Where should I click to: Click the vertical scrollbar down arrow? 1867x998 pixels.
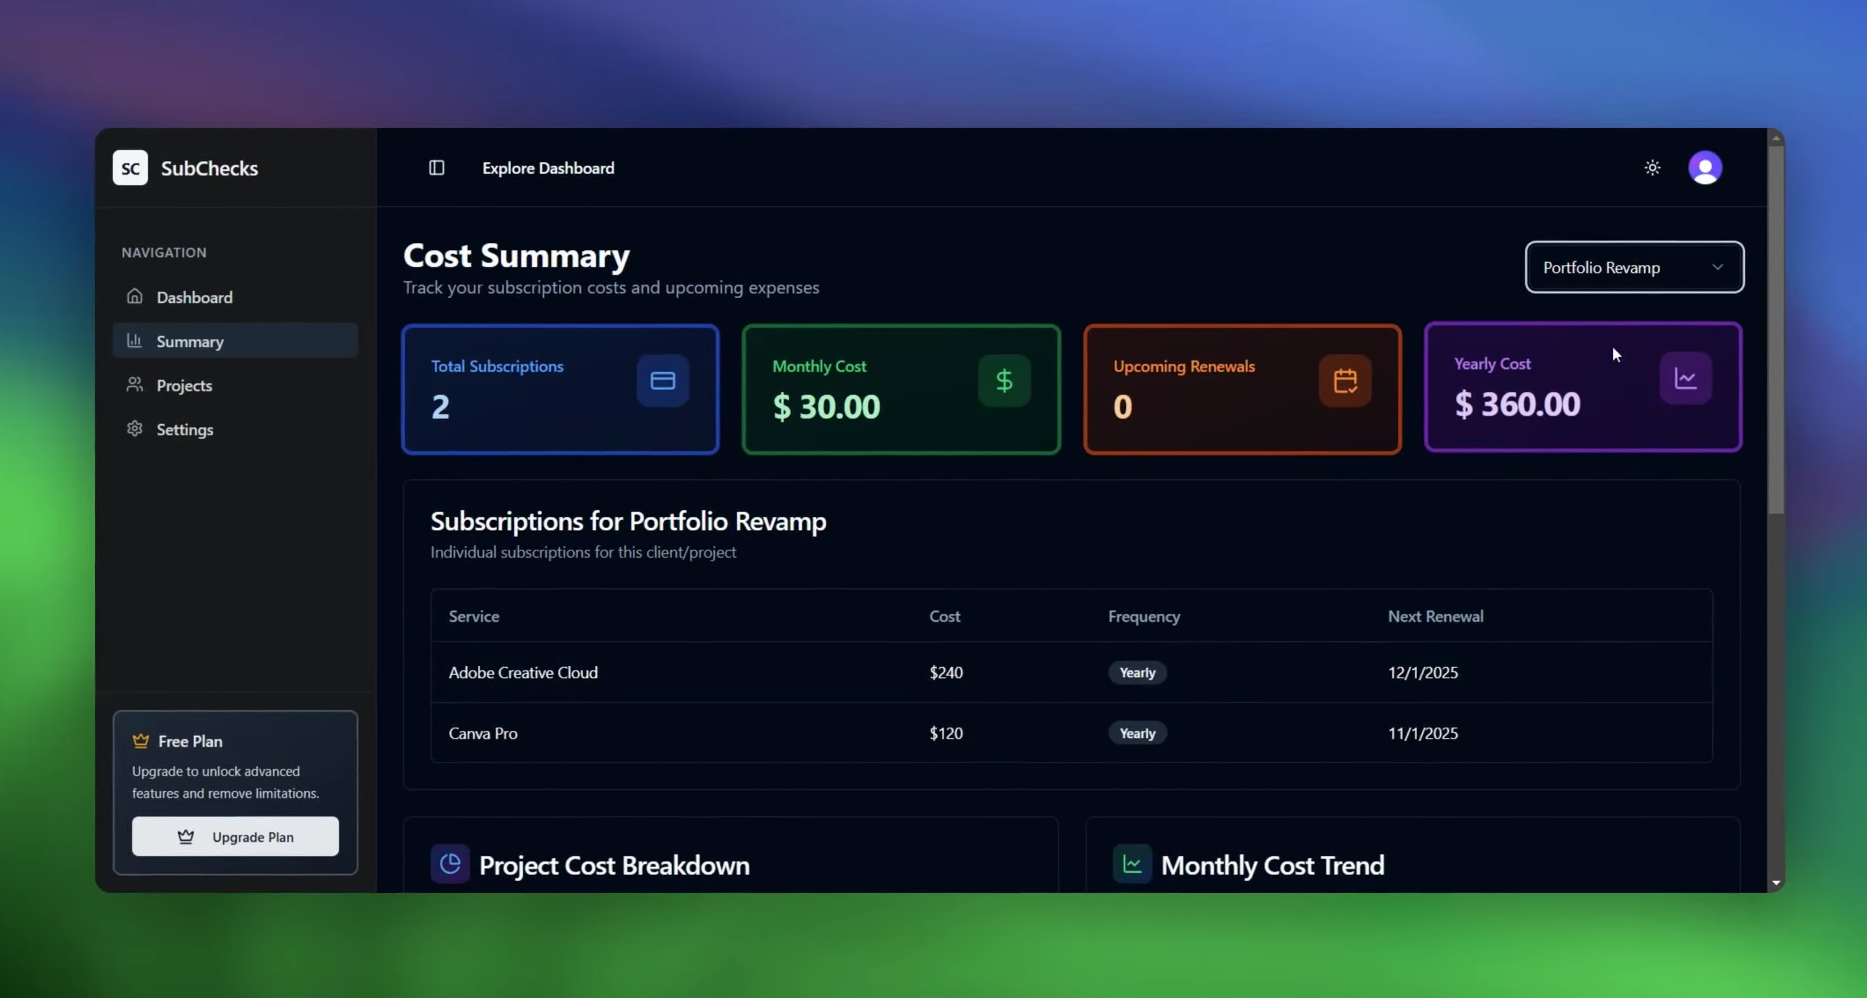click(1776, 883)
